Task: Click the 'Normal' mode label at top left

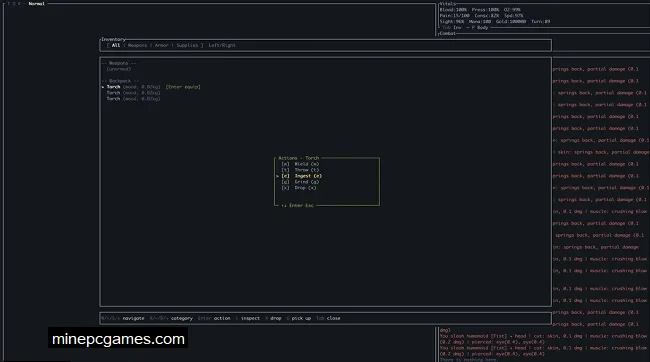Action: pyautogui.click(x=36, y=4)
